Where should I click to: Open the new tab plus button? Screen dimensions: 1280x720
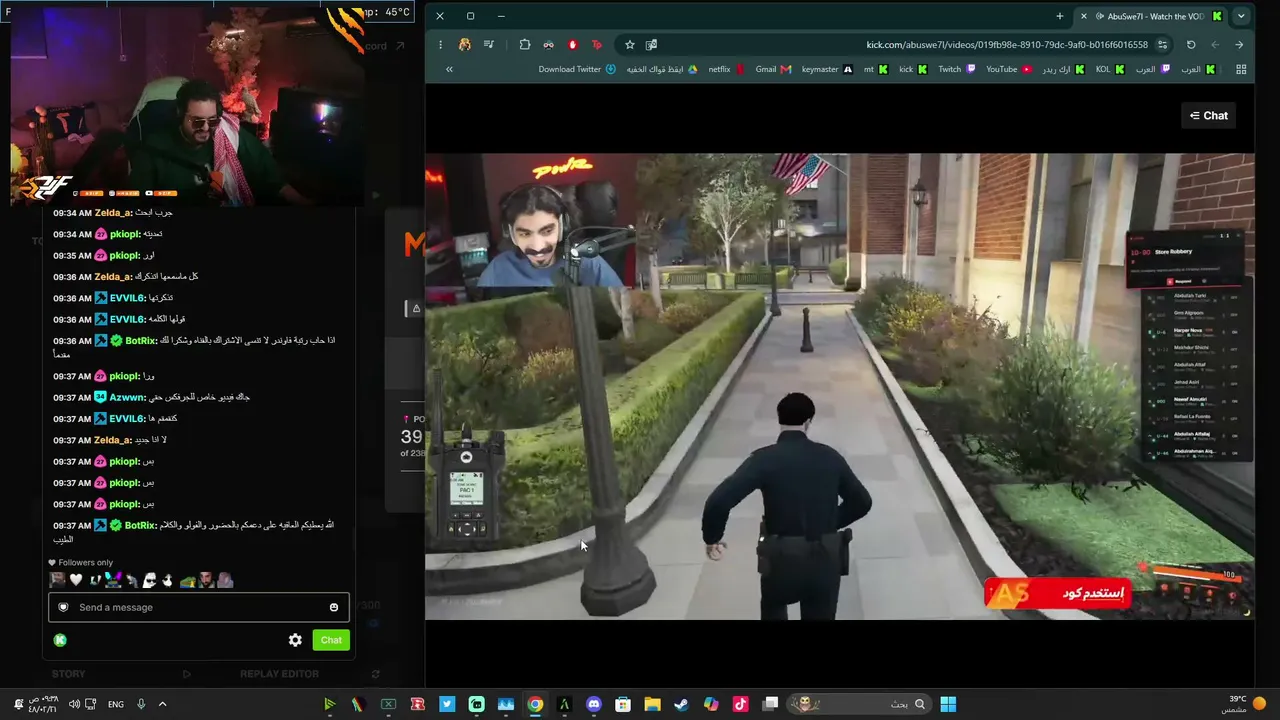pyautogui.click(x=1060, y=16)
